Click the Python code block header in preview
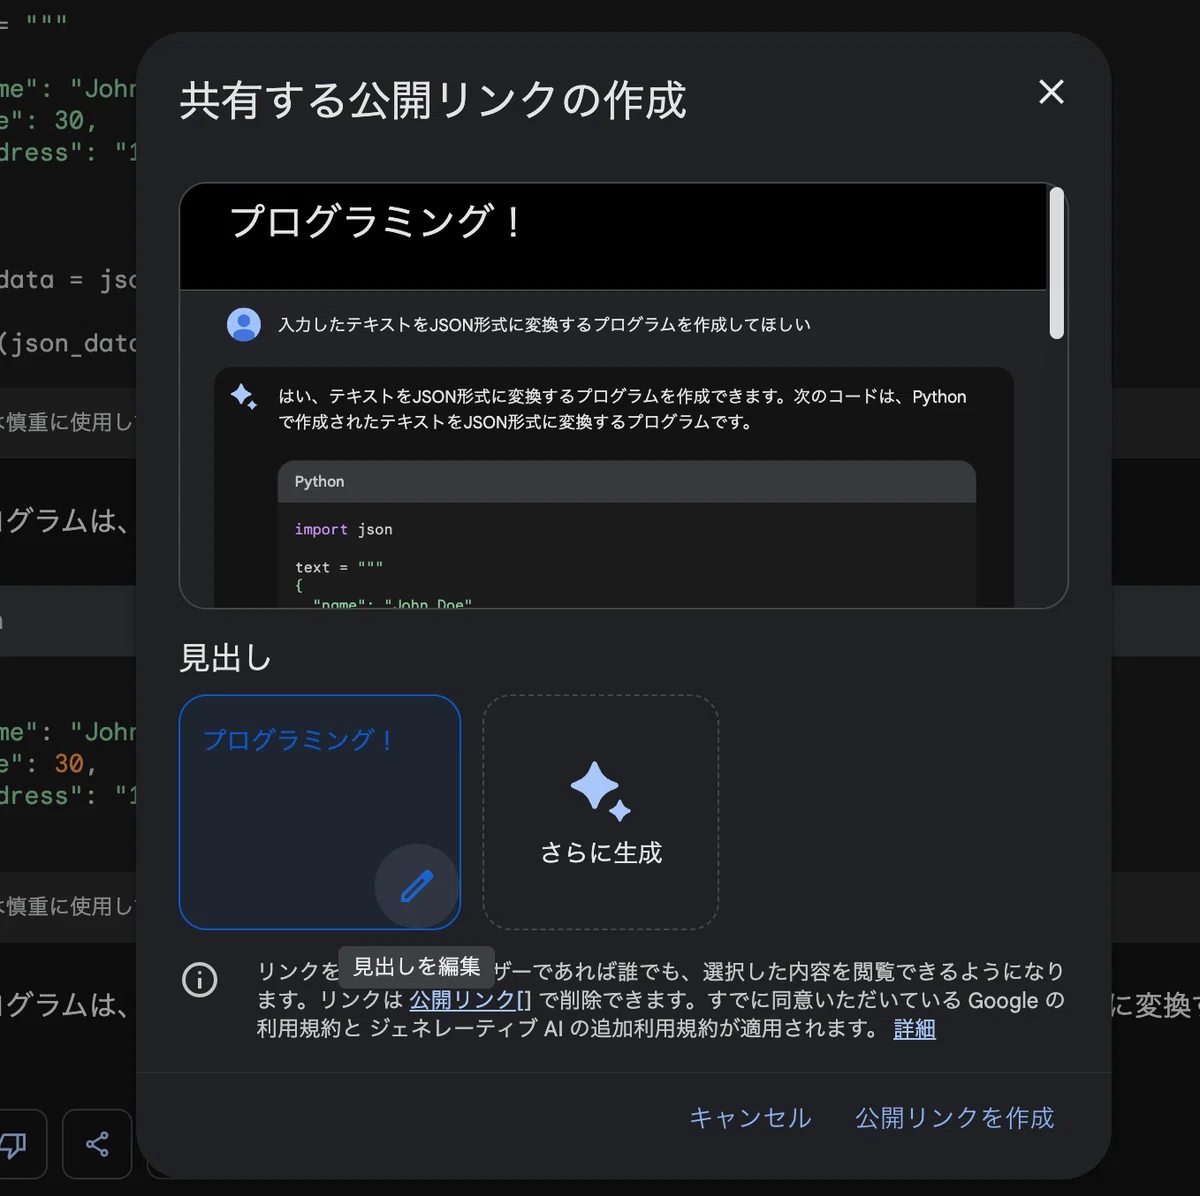This screenshot has height=1196, width=1200. 626,482
